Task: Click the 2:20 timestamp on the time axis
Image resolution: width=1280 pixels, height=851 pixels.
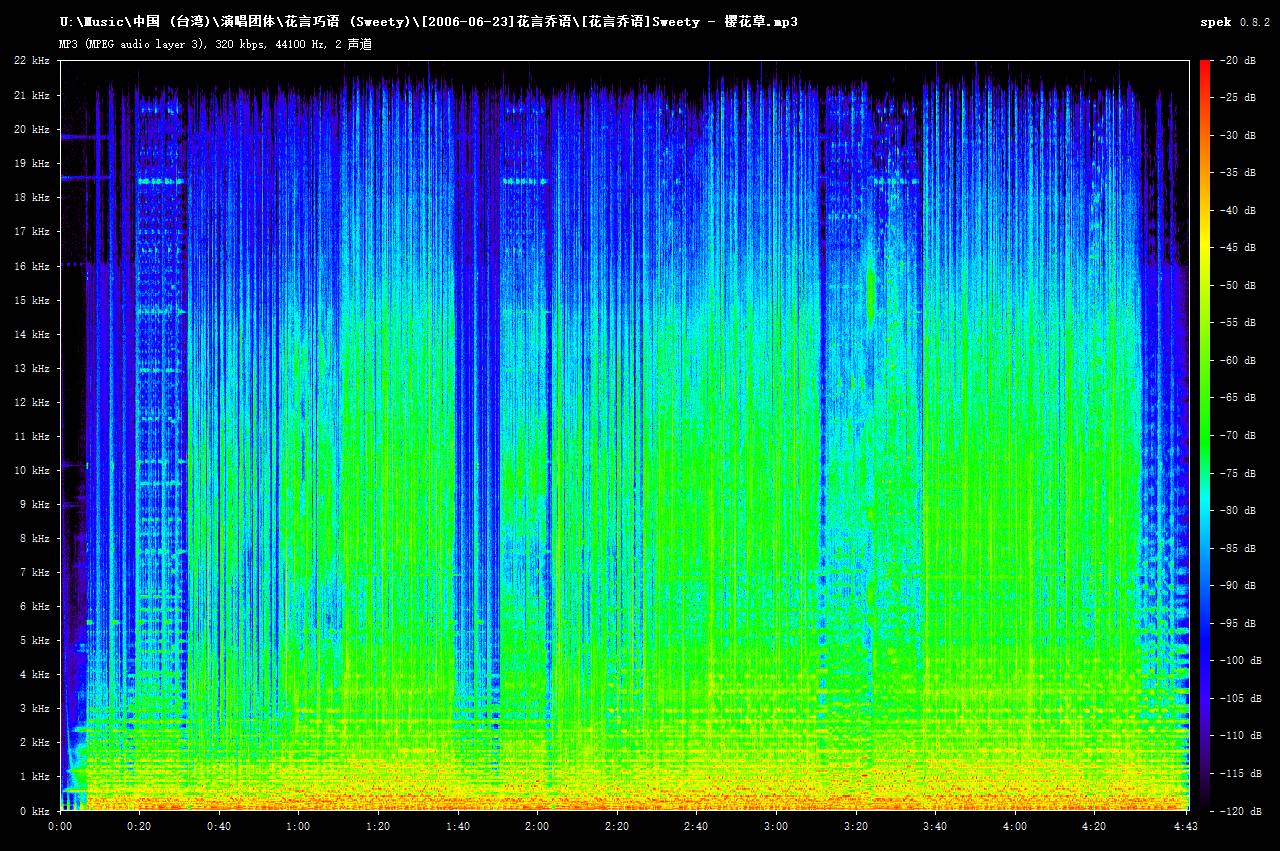Action: tap(617, 827)
